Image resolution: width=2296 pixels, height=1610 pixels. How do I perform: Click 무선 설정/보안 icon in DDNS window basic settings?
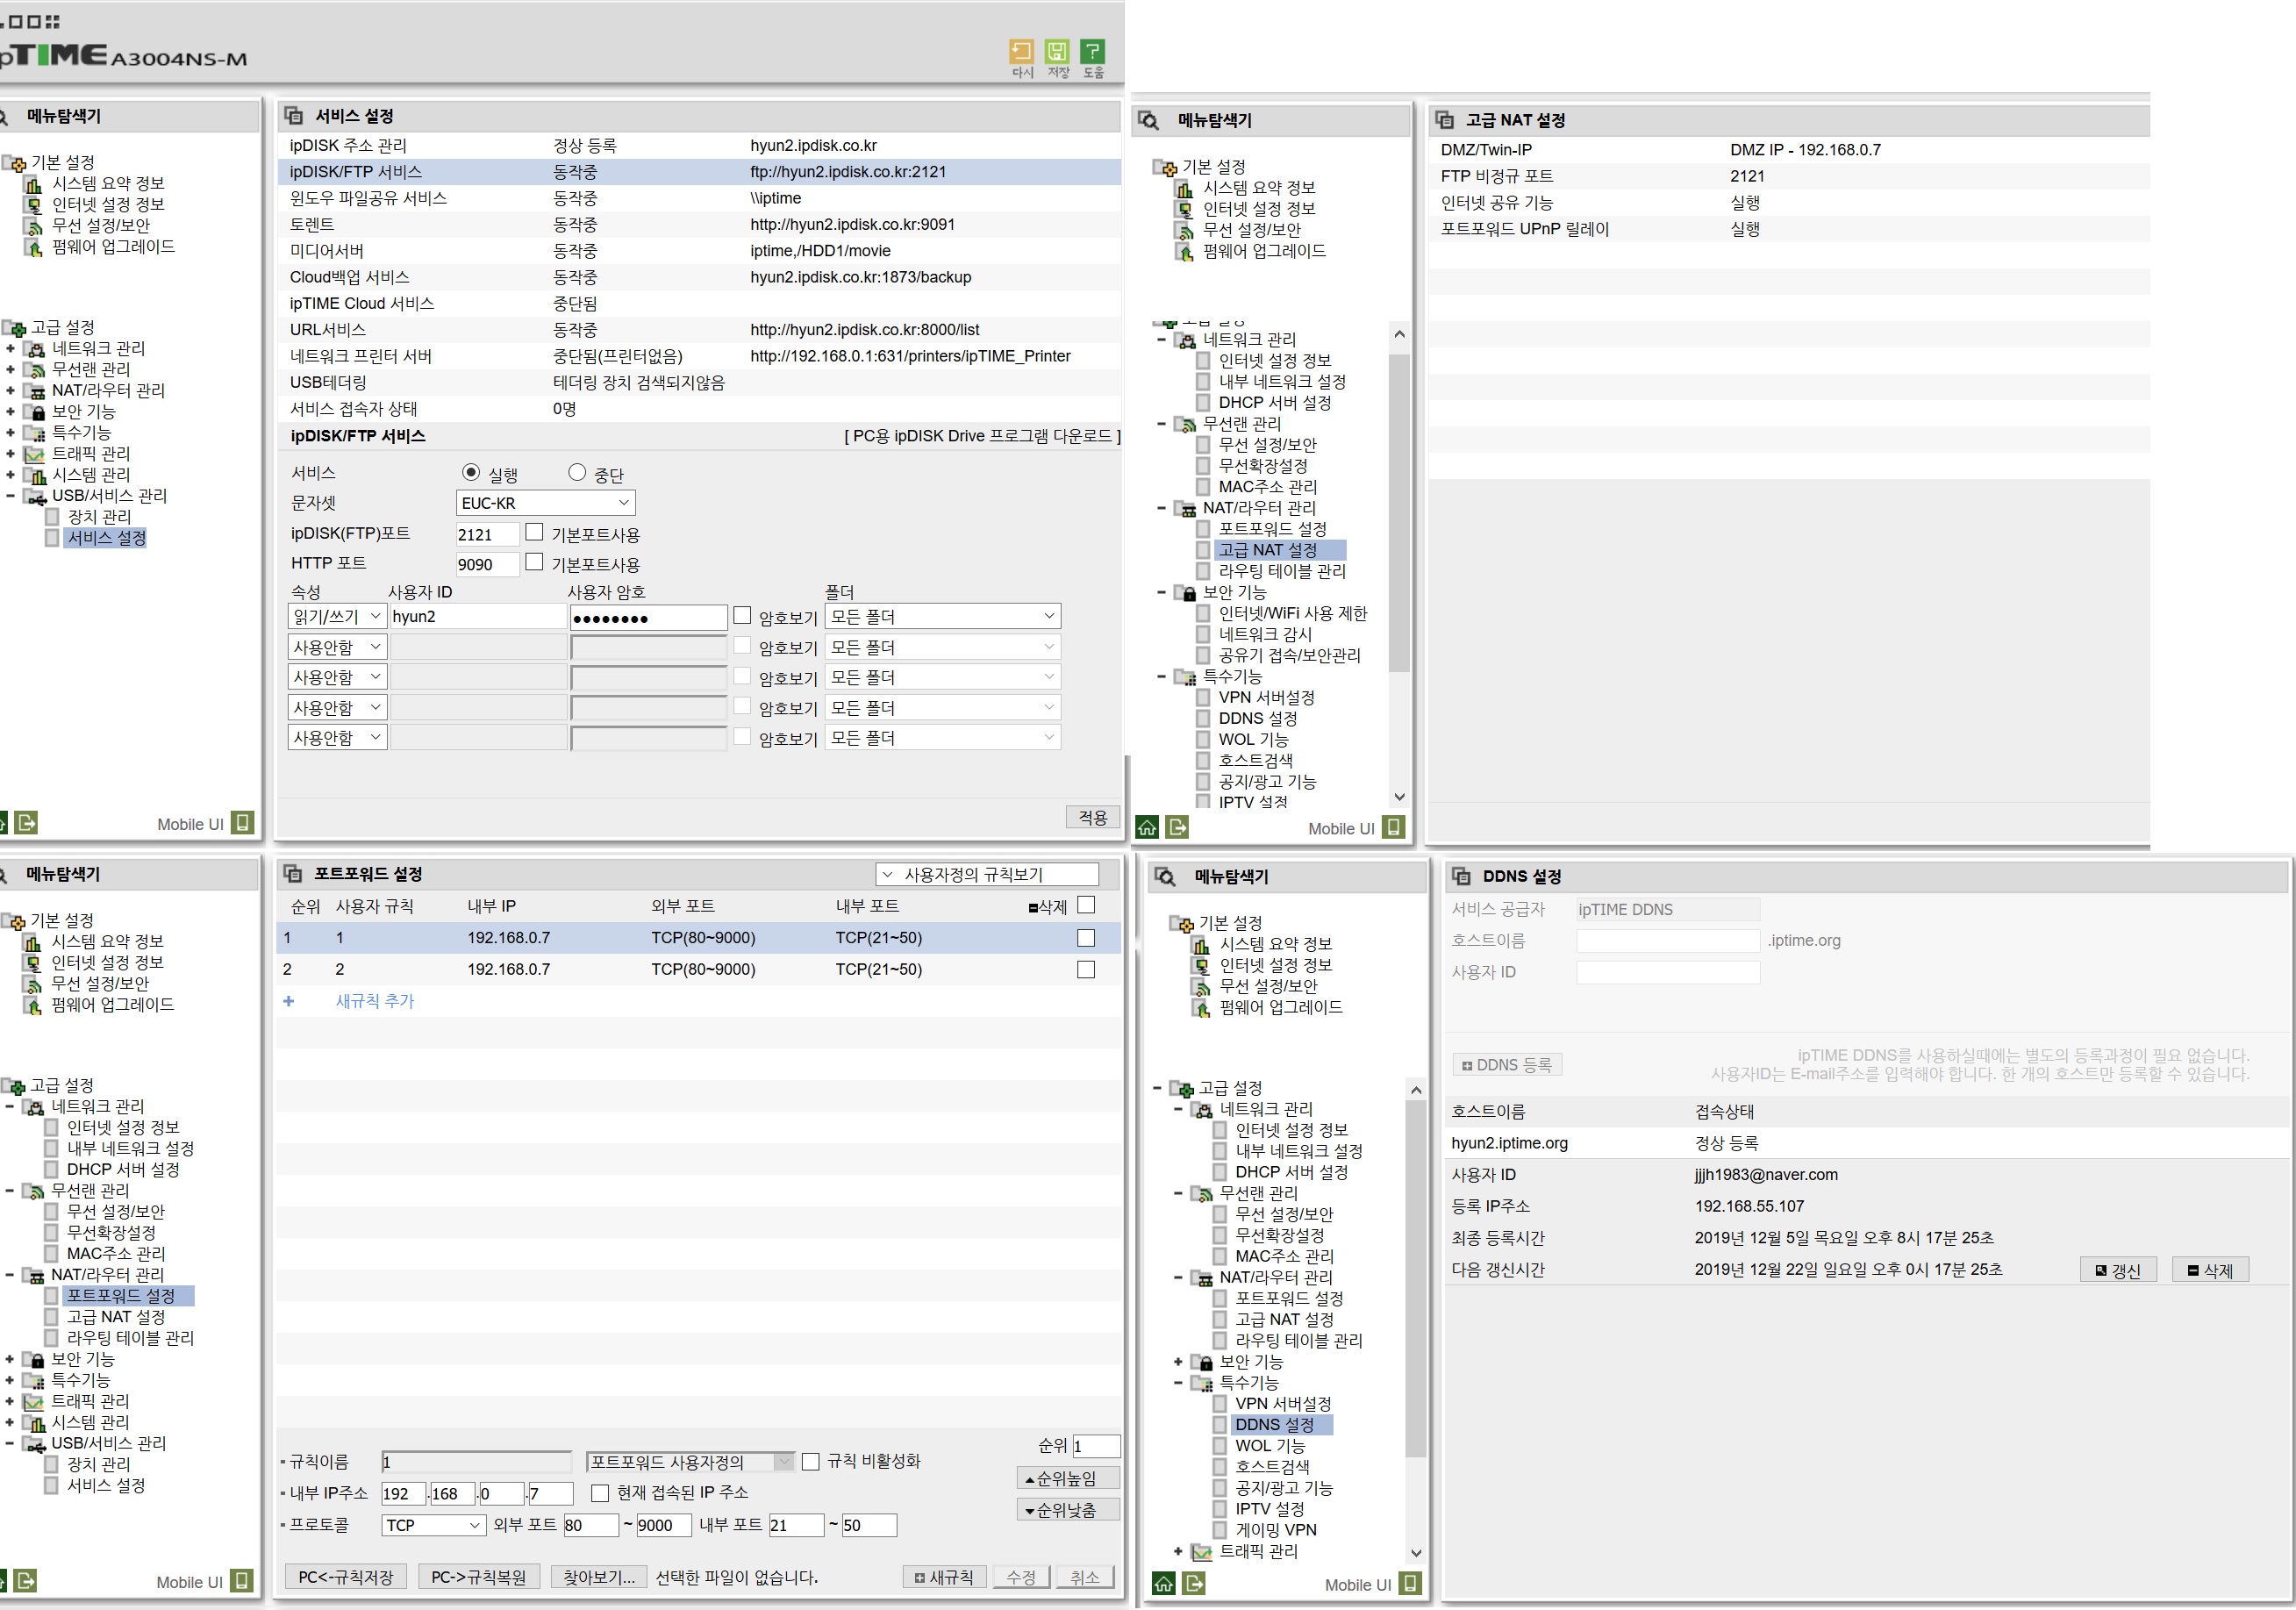click(1202, 986)
